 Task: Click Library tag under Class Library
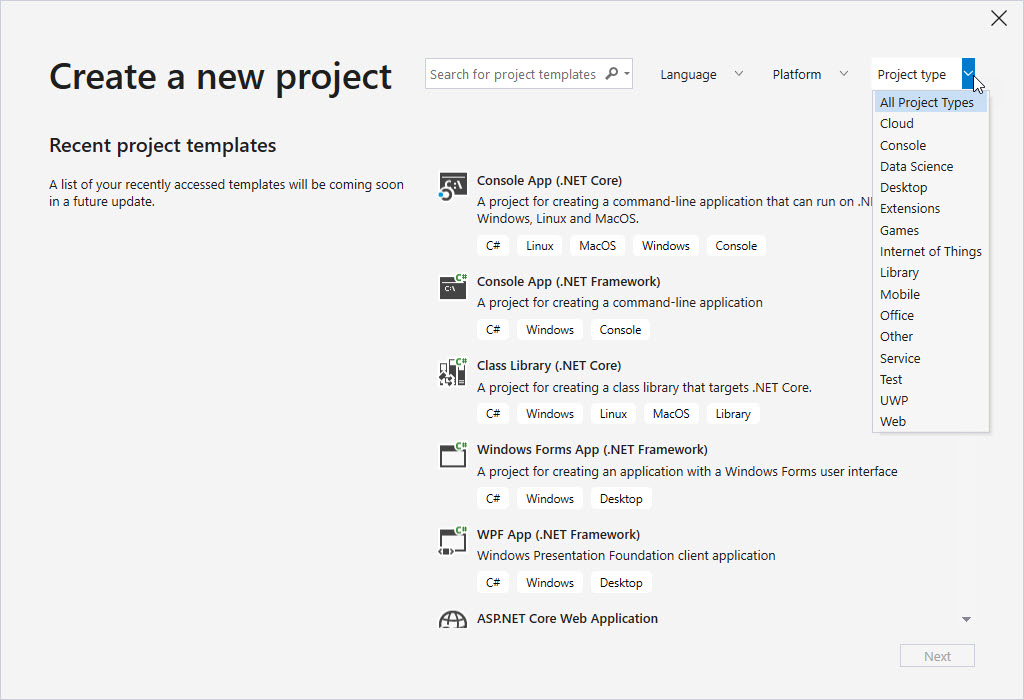733,414
